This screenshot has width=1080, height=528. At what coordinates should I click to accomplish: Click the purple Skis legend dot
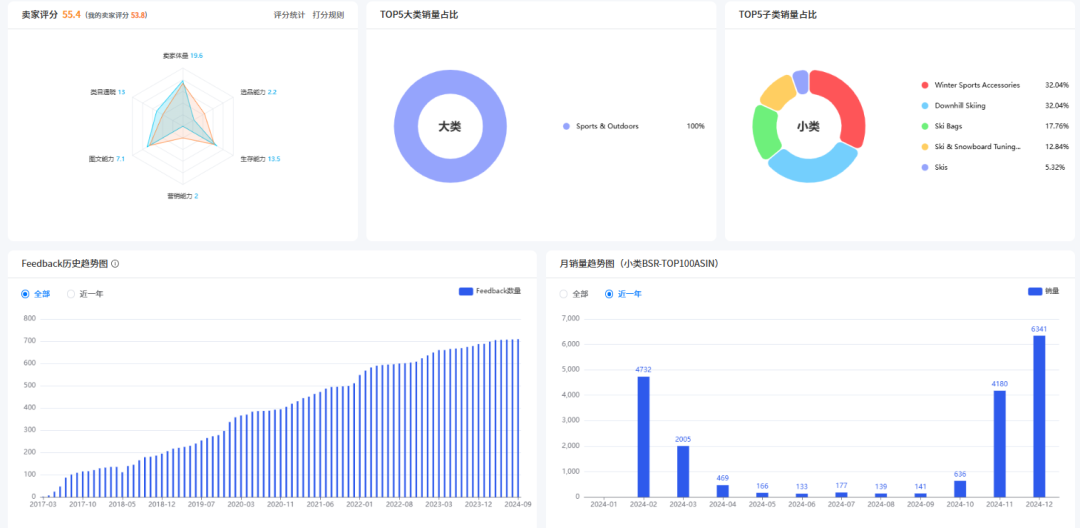pyautogui.click(x=925, y=167)
